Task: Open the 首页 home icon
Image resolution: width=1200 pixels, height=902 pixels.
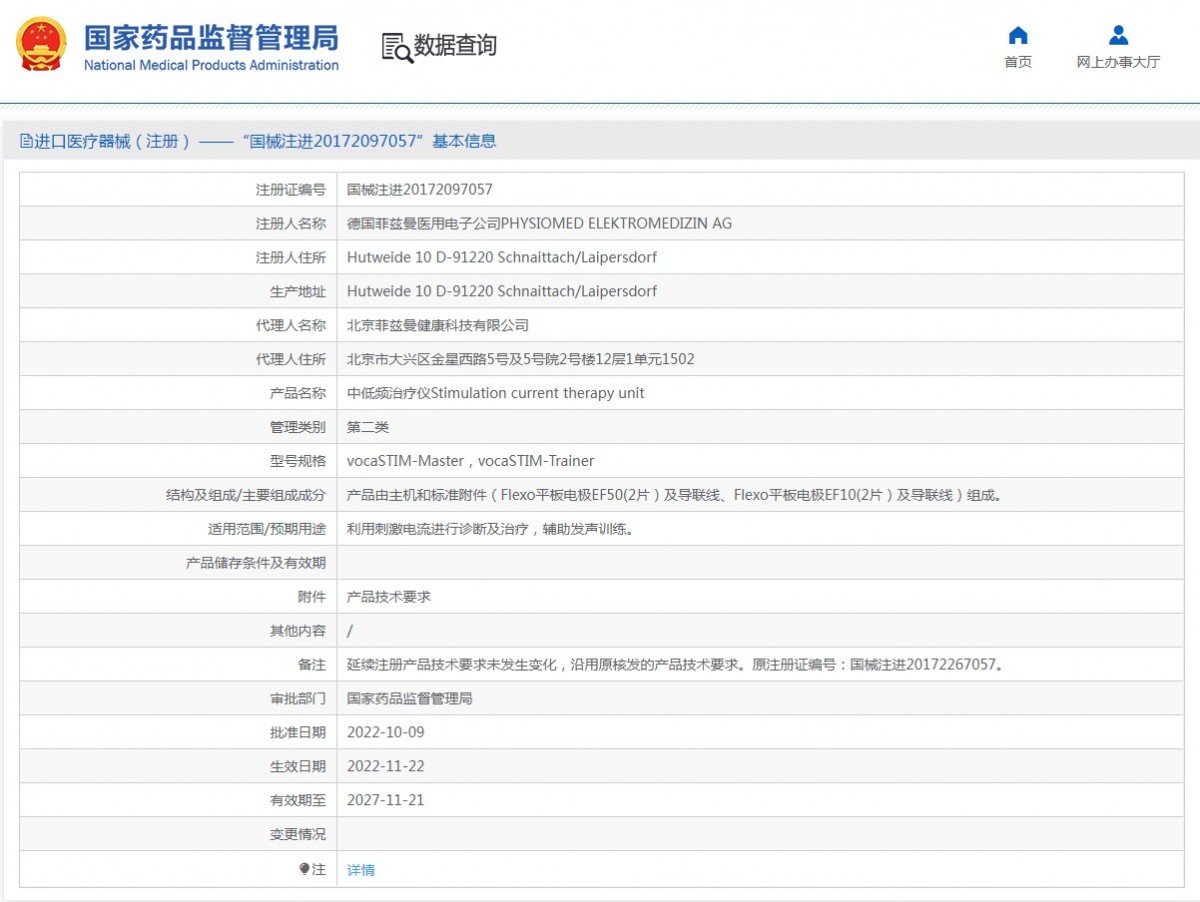Action: pos(1018,36)
